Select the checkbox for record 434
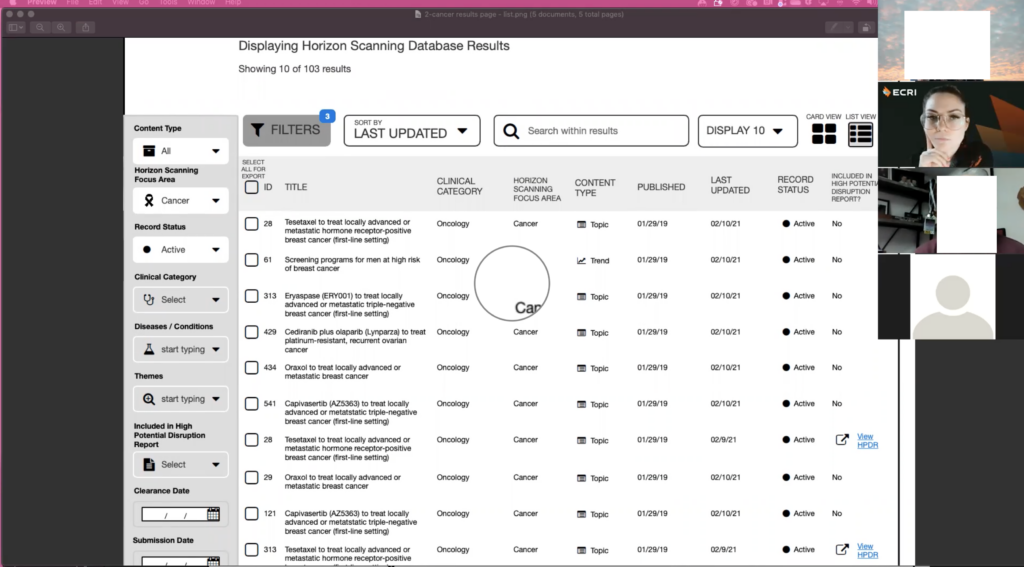The image size is (1024, 567). click(x=252, y=368)
